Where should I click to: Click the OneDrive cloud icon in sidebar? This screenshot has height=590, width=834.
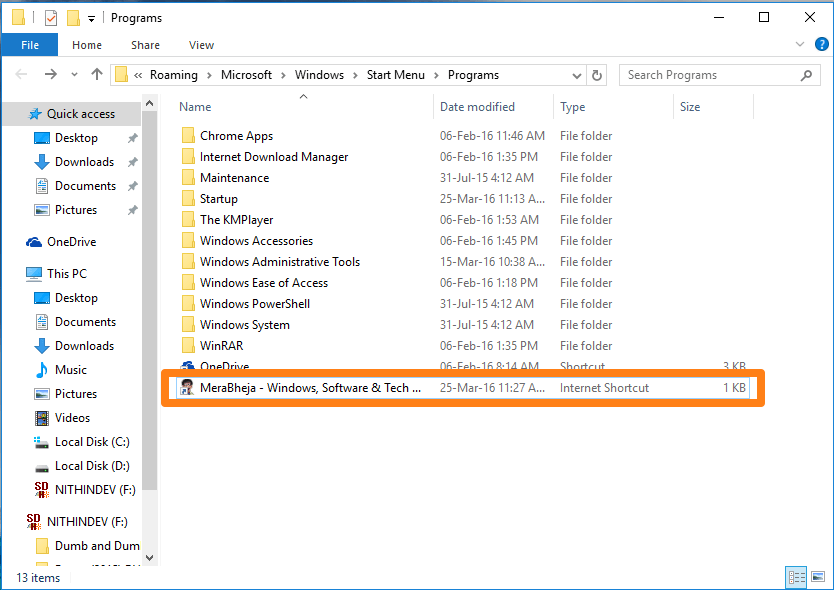tap(34, 242)
